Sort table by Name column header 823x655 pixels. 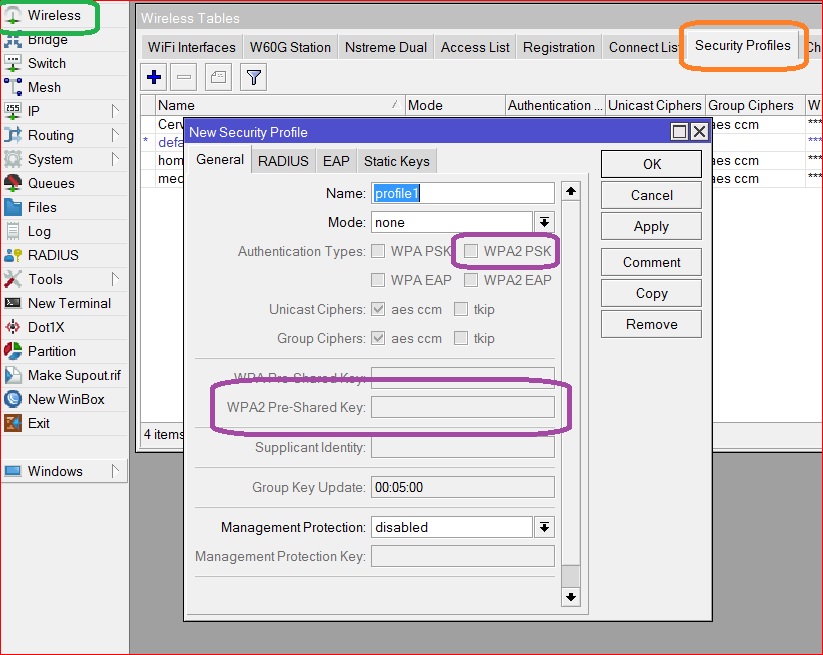click(280, 105)
